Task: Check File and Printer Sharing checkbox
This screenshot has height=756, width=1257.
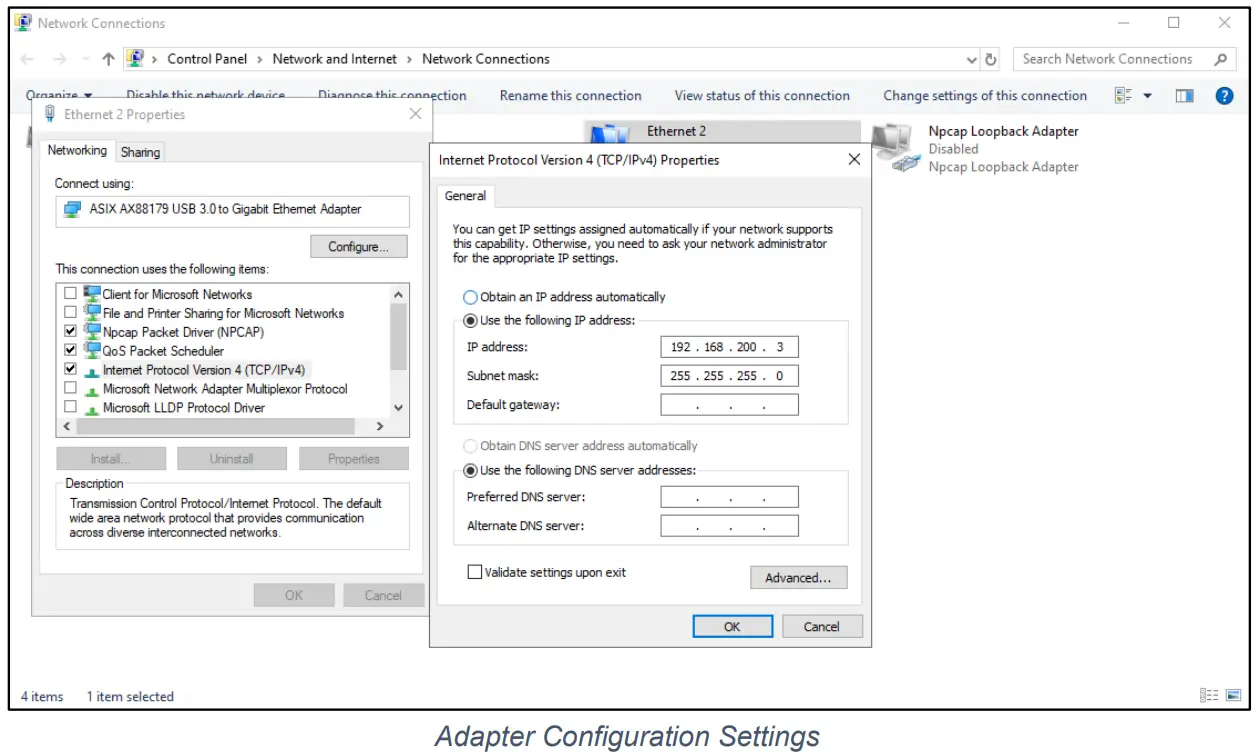Action: (x=70, y=313)
